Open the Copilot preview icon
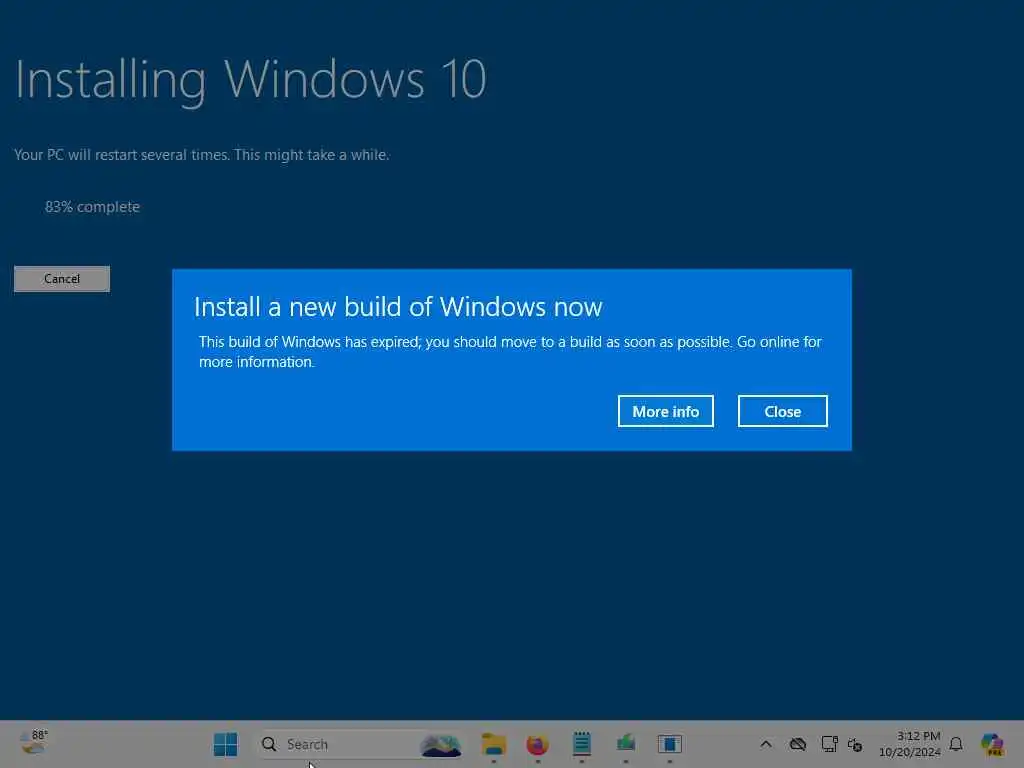This screenshot has height=768, width=1024. click(x=992, y=744)
